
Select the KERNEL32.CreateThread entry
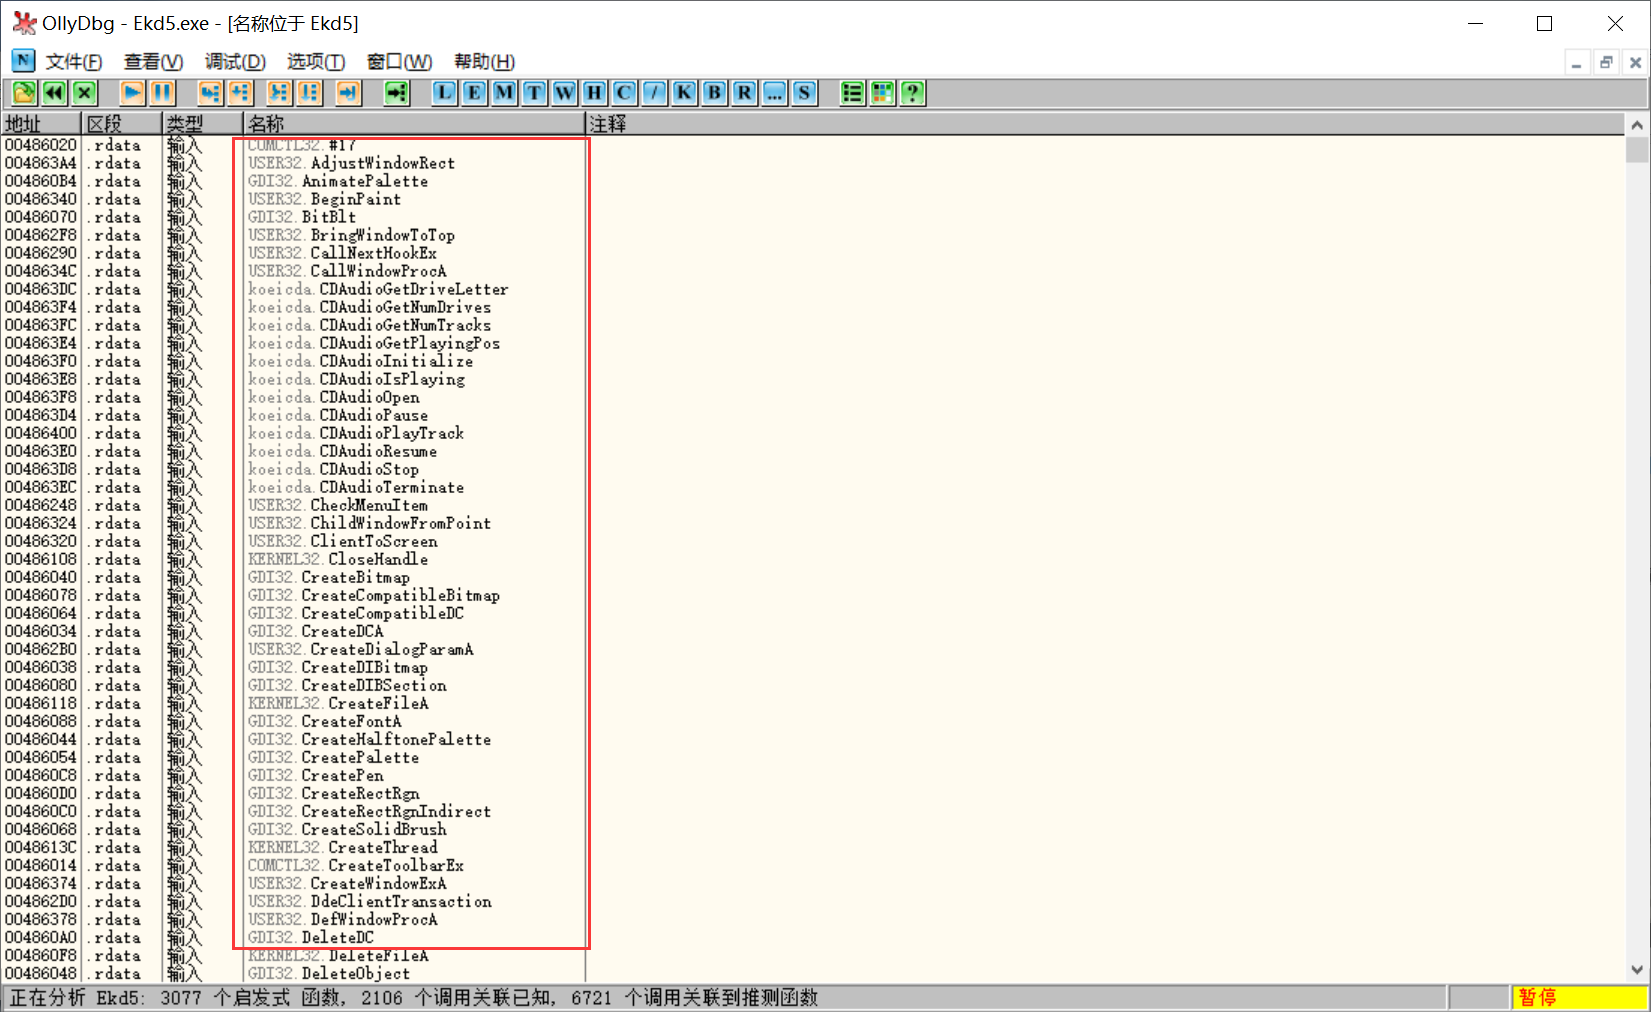(x=343, y=847)
